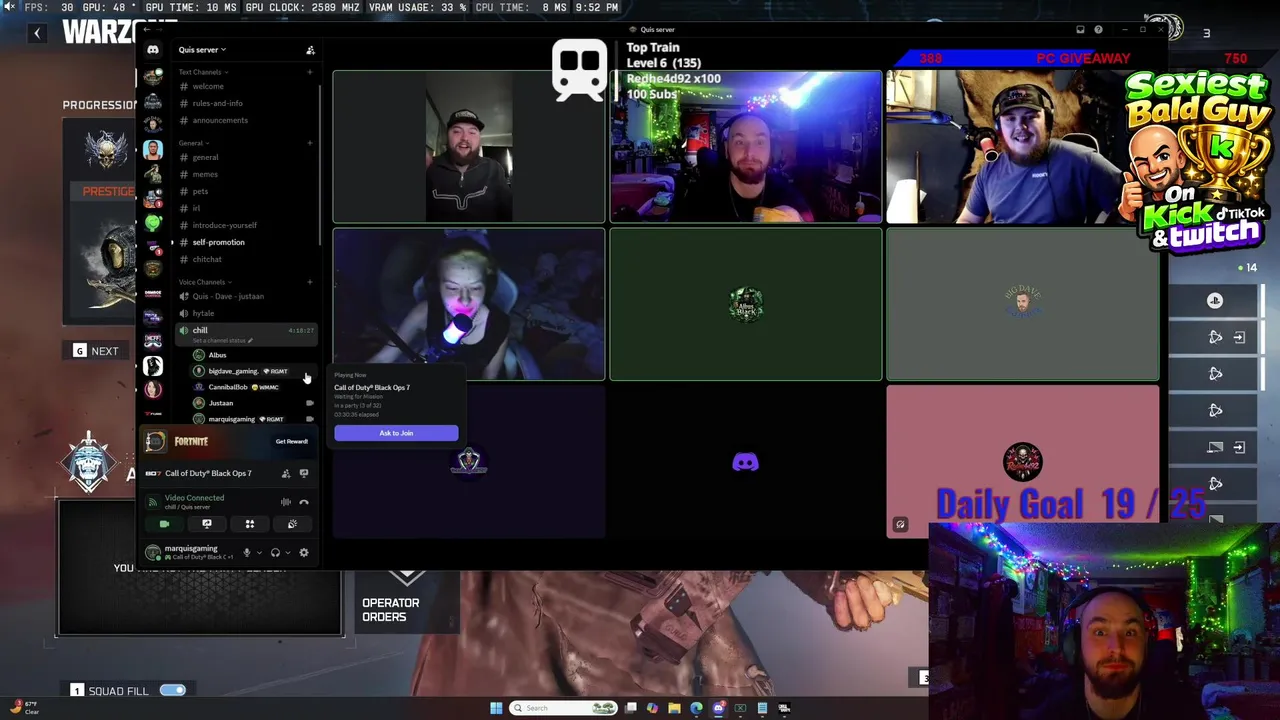1280x720 pixels.
Task: Toggle camera off with green video button
Action: click(165, 524)
